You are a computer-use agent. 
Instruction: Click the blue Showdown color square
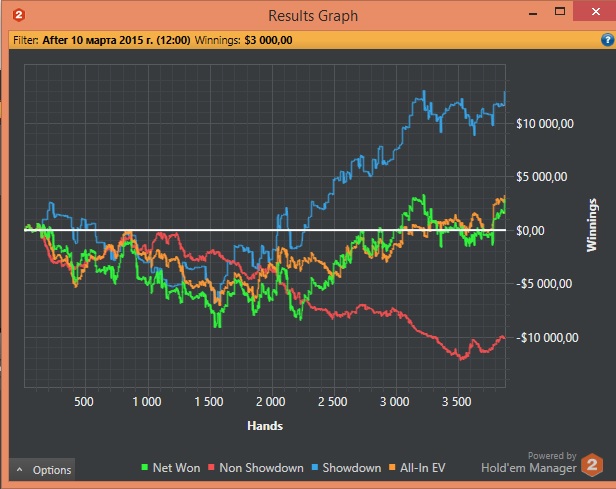click(x=316, y=467)
